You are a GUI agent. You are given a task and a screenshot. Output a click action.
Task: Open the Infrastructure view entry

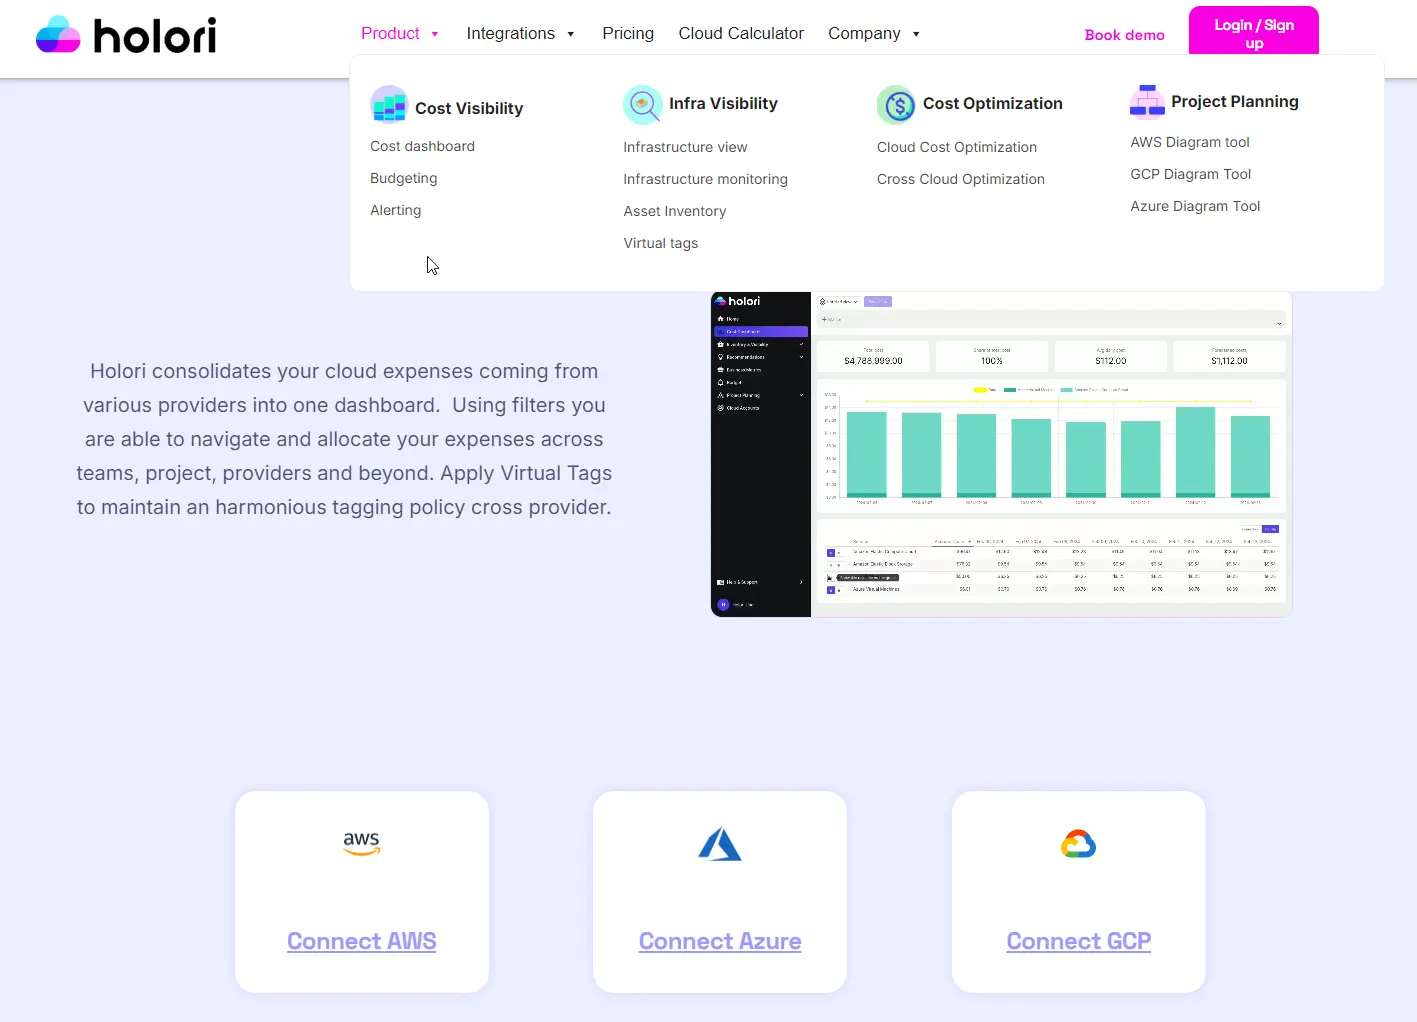pos(685,147)
